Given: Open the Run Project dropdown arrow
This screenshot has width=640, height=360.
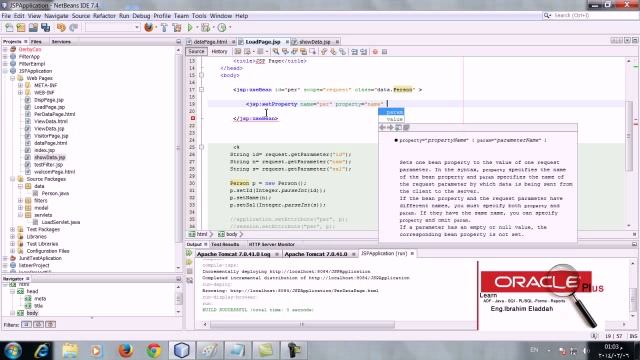Looking at the screenshot, I should click(x=197, y=27).
